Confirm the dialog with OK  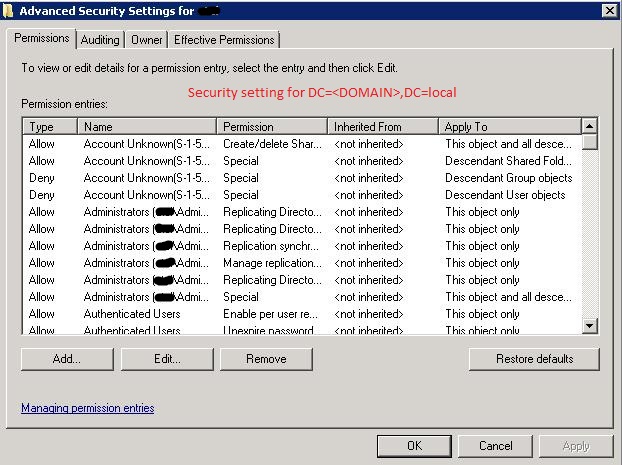[413, 446]
